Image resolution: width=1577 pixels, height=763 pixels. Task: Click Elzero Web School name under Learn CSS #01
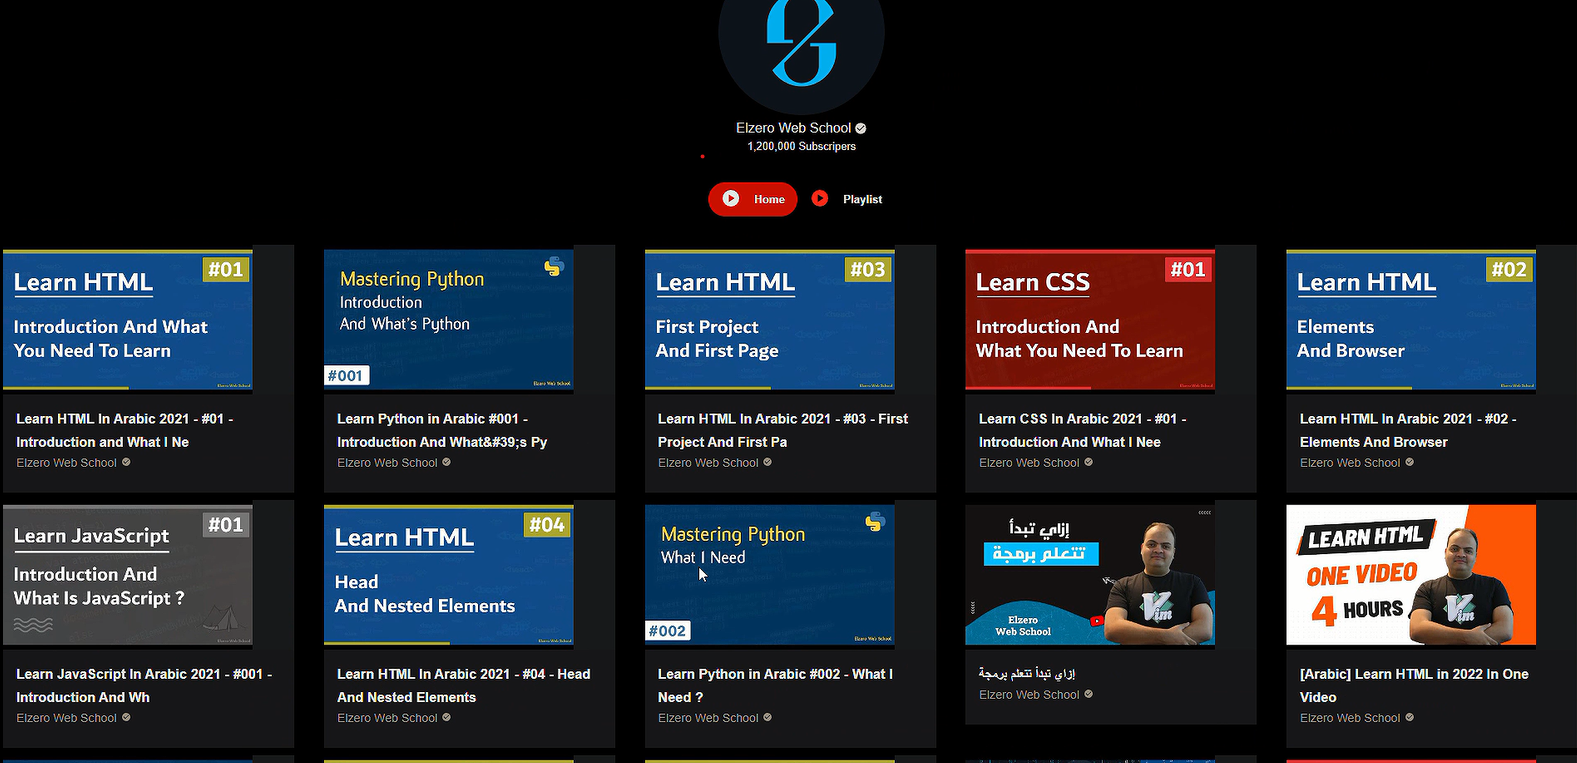[x=1029, y=463]
